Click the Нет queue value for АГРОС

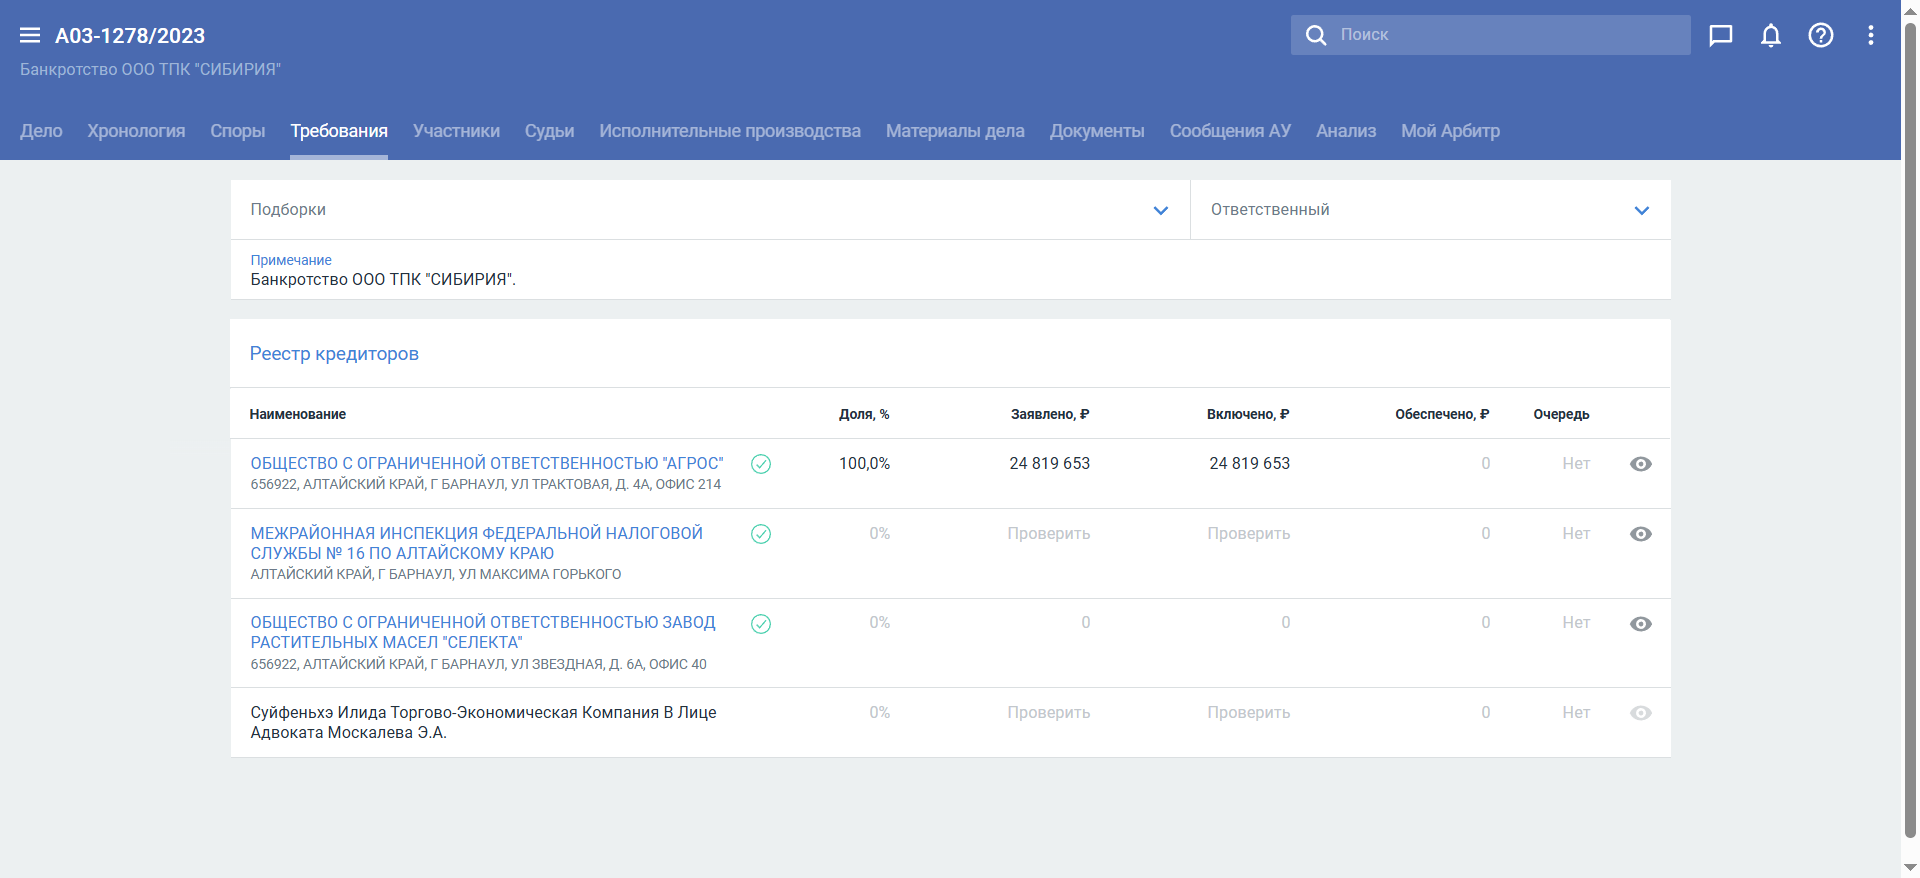1576,464
